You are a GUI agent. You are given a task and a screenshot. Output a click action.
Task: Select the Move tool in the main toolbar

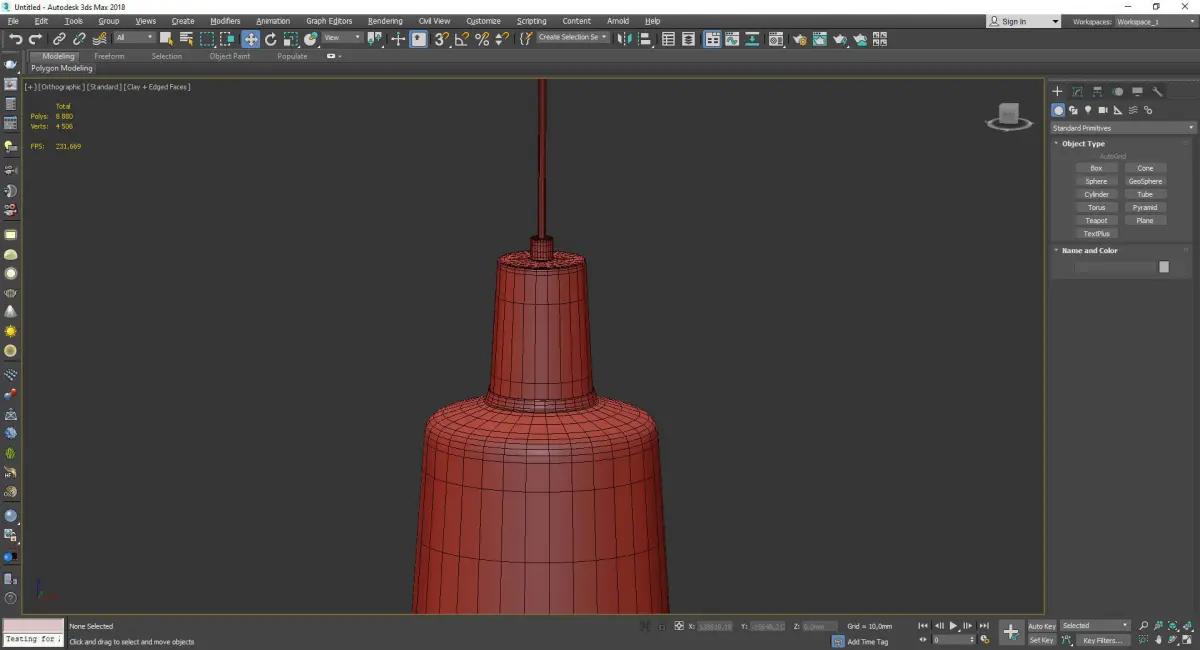pos(250,39)
